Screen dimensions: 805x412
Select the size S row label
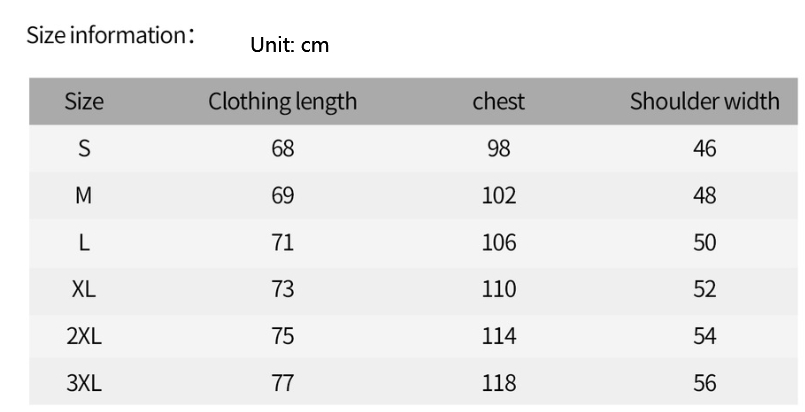[x=84, y=149]
